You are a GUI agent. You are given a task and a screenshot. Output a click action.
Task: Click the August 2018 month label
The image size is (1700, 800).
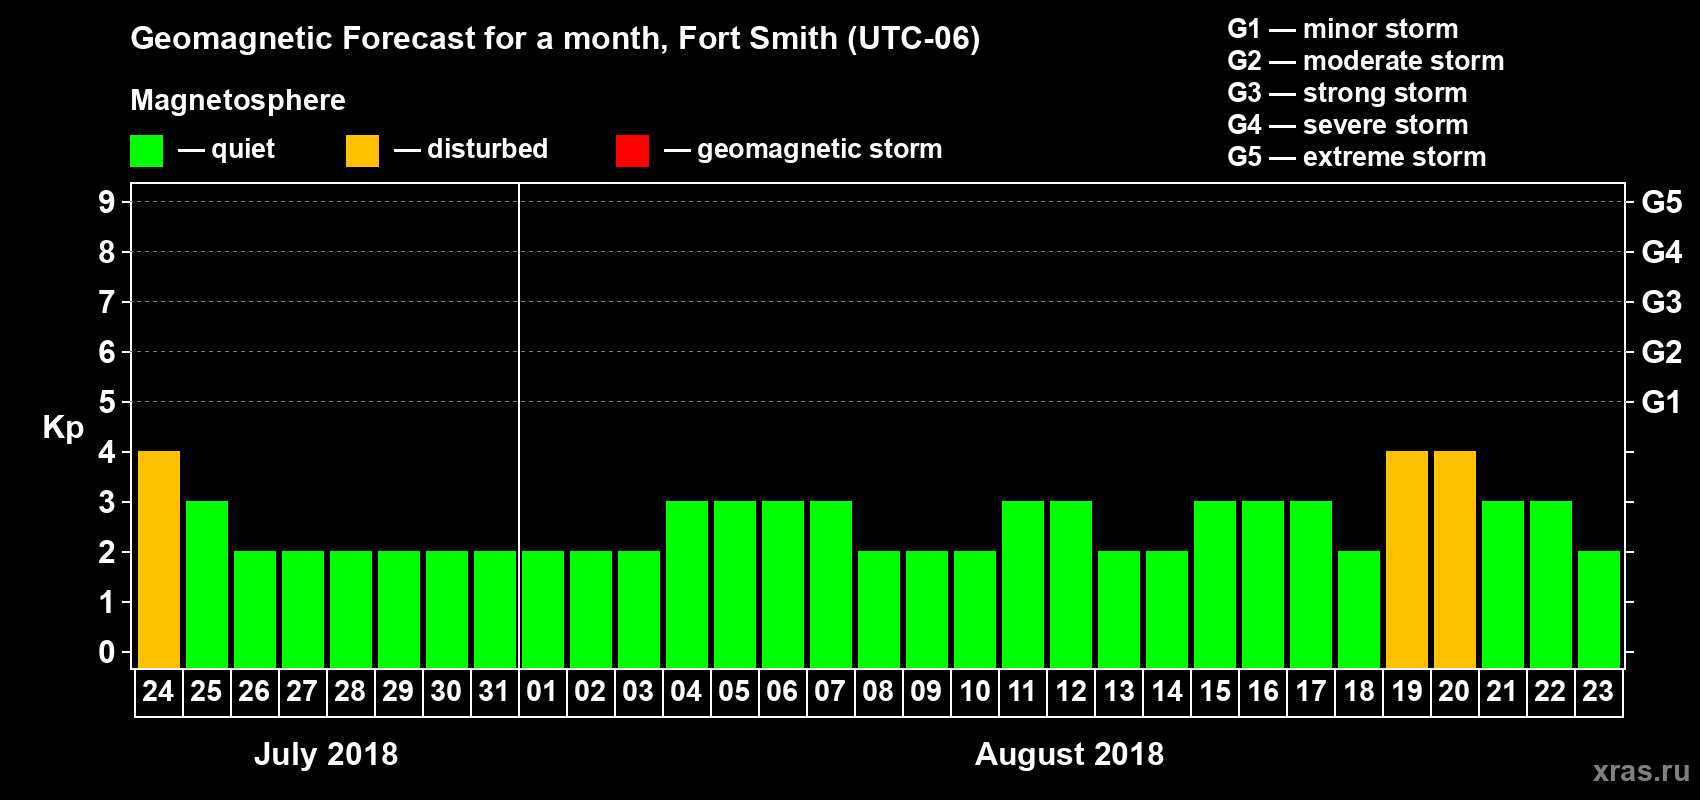1069,754
